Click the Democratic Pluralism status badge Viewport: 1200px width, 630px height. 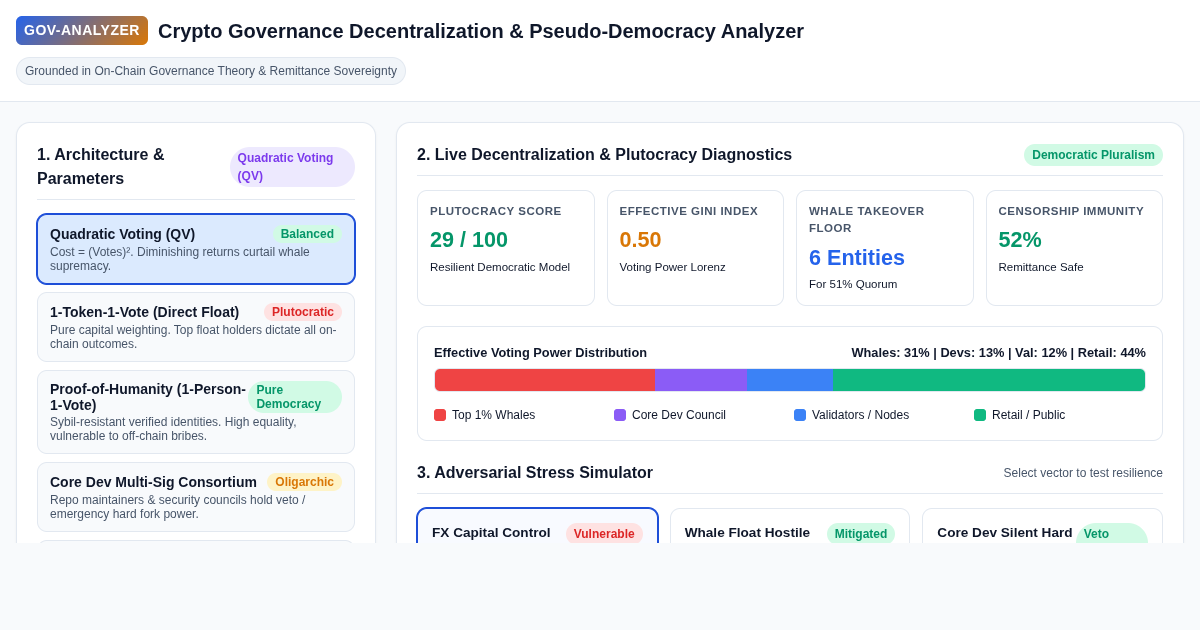1093,155
